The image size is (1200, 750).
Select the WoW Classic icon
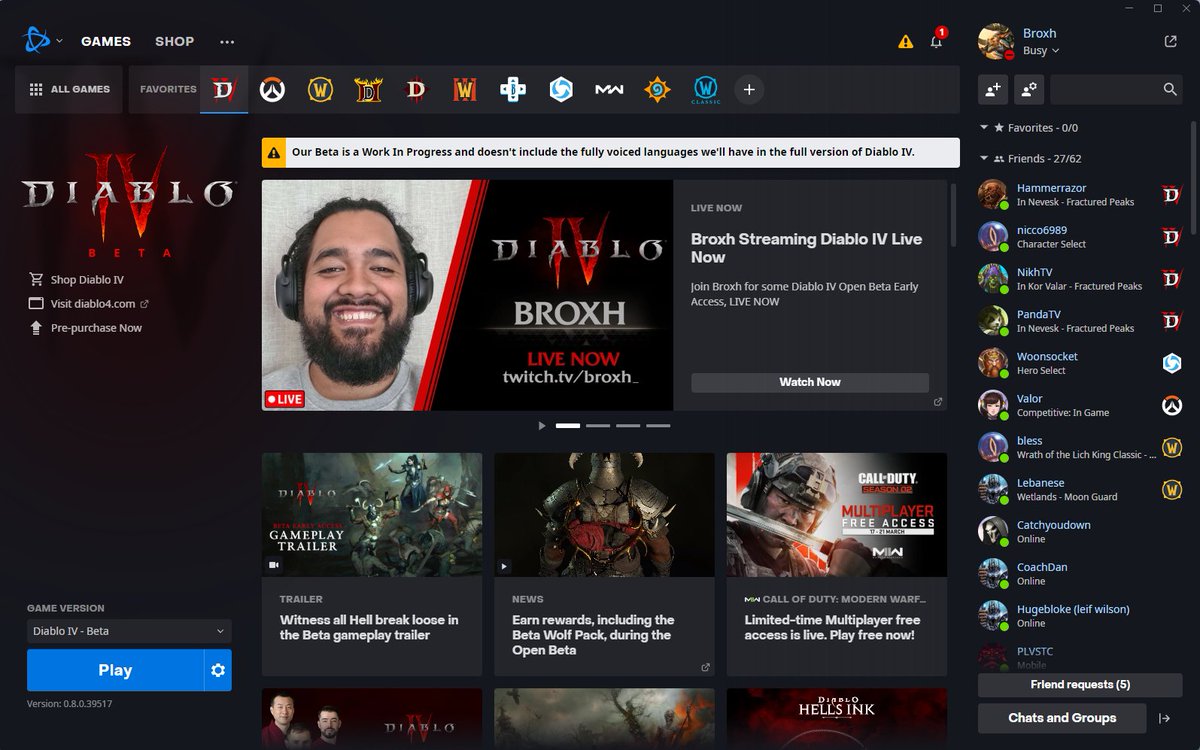click(705, 90)
